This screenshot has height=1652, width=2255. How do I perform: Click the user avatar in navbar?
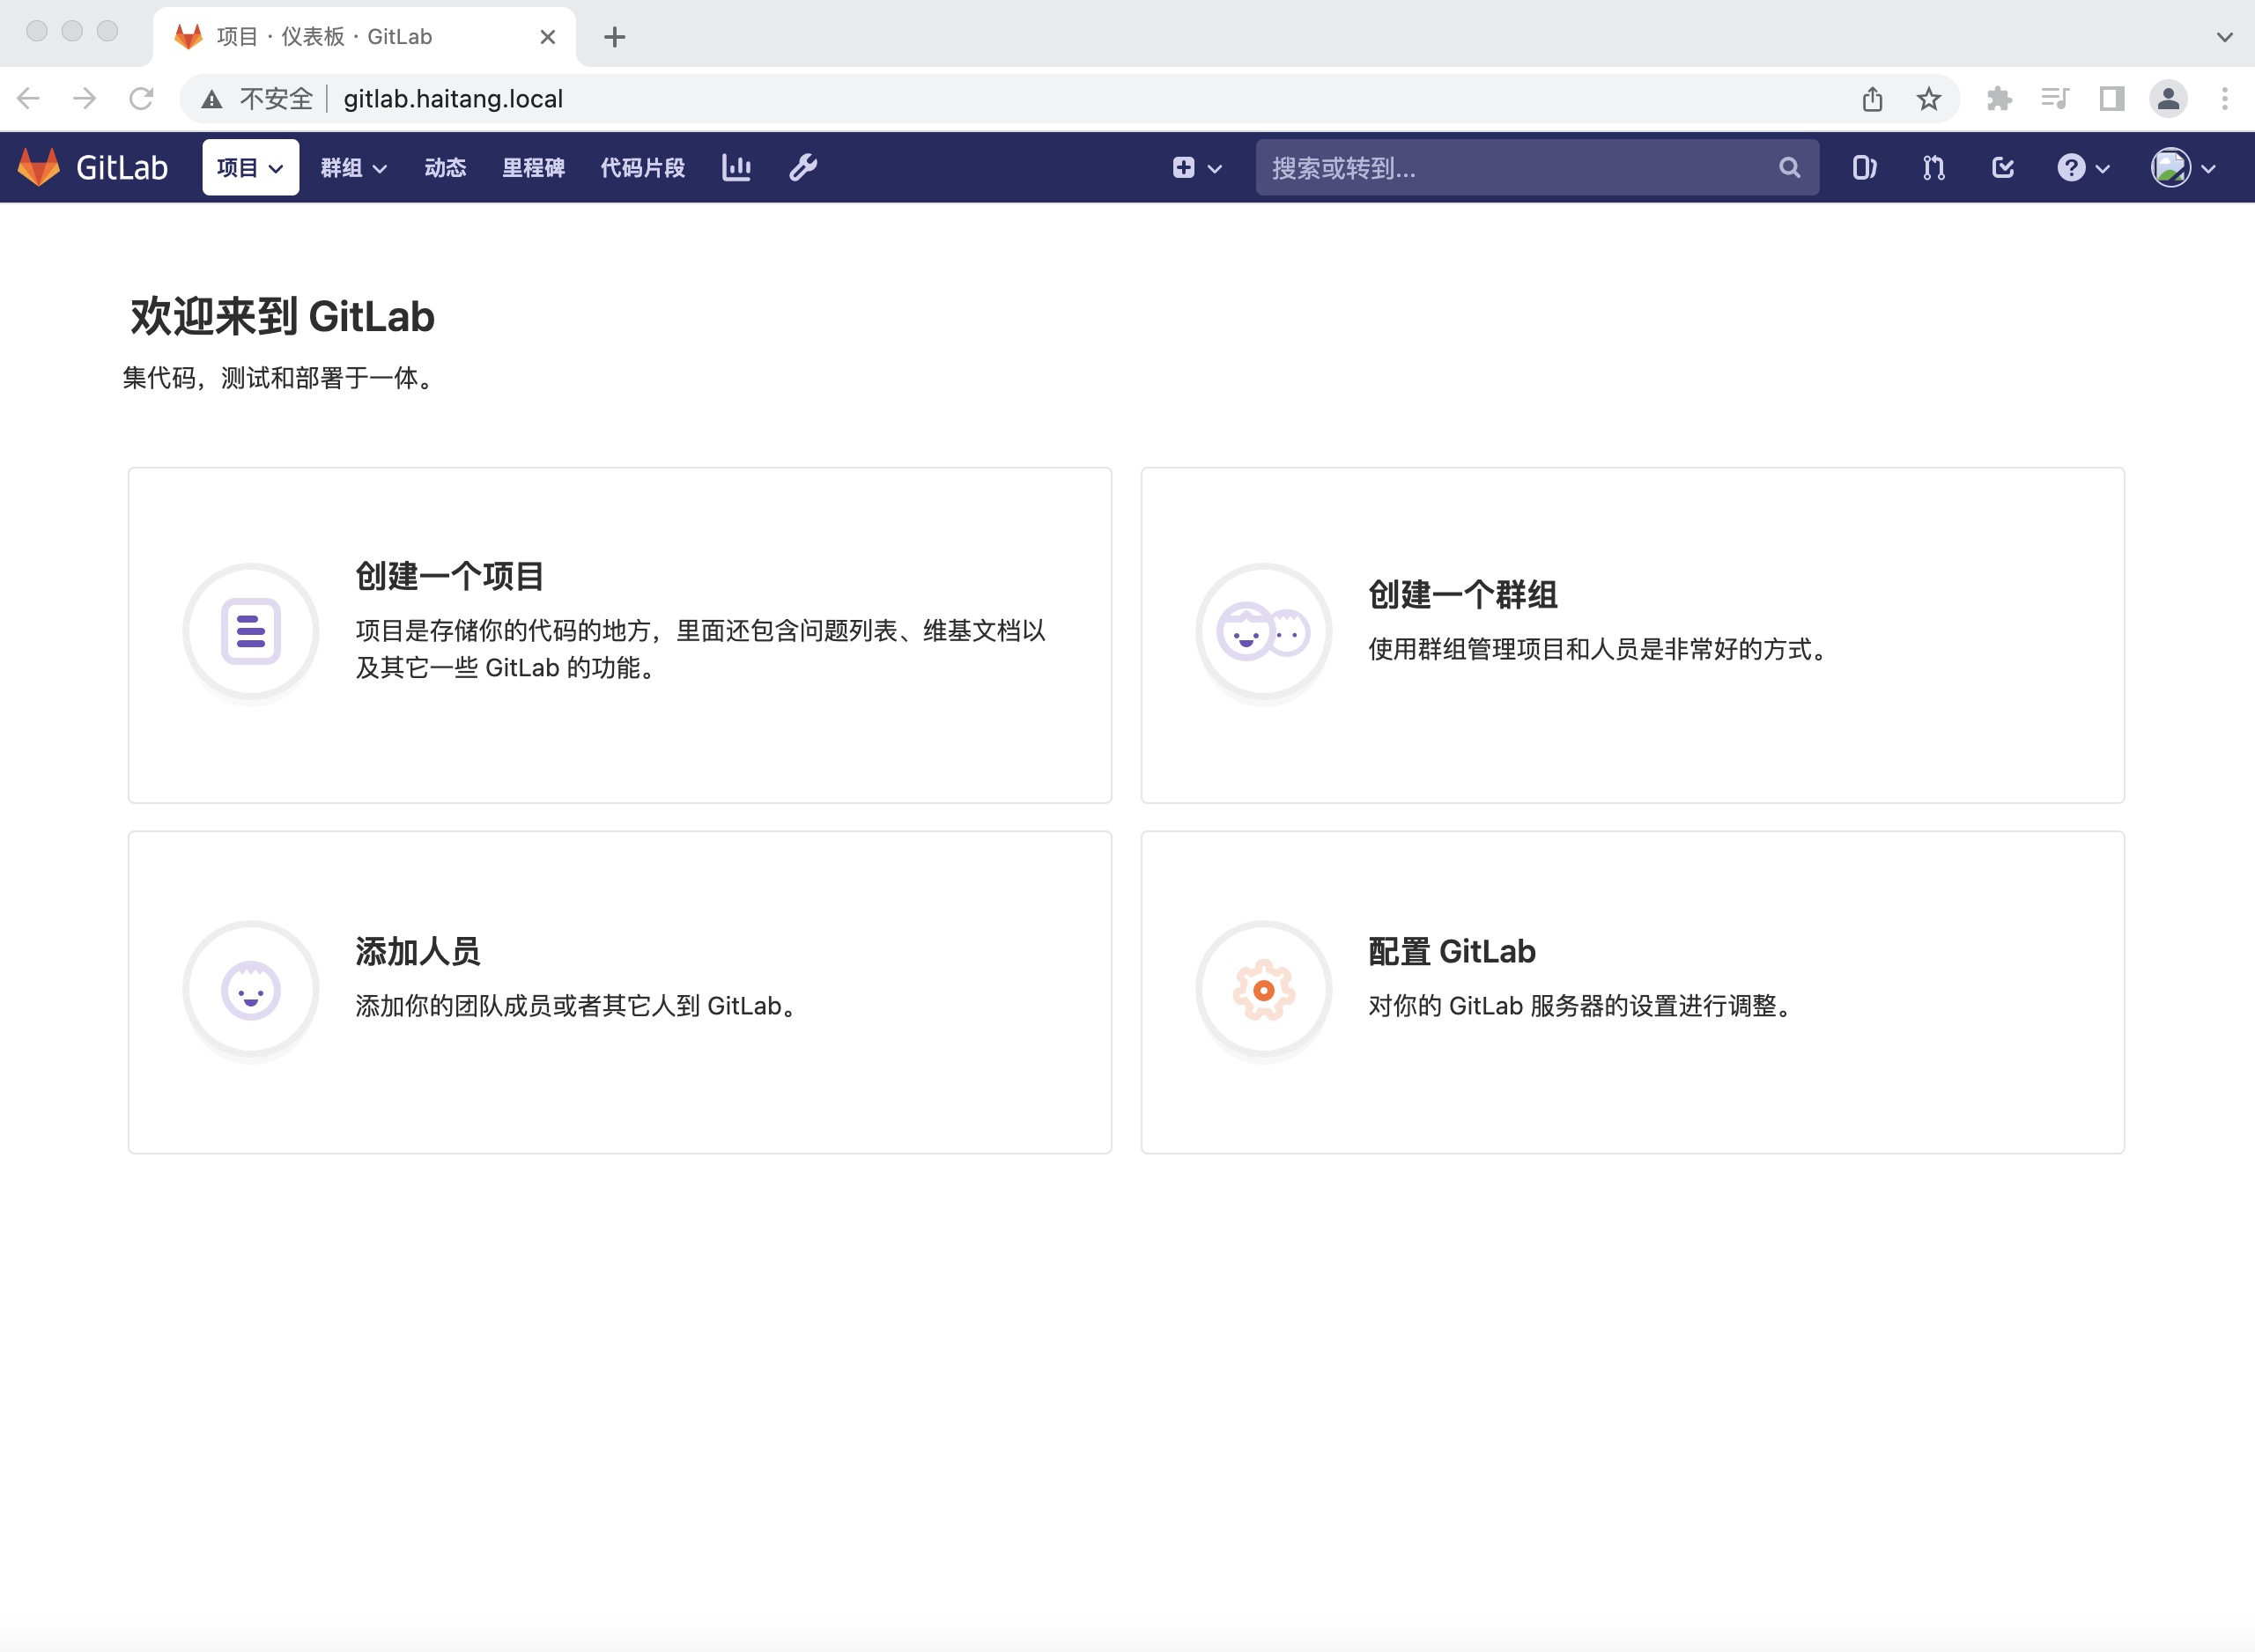click(x=2171, y=167)
